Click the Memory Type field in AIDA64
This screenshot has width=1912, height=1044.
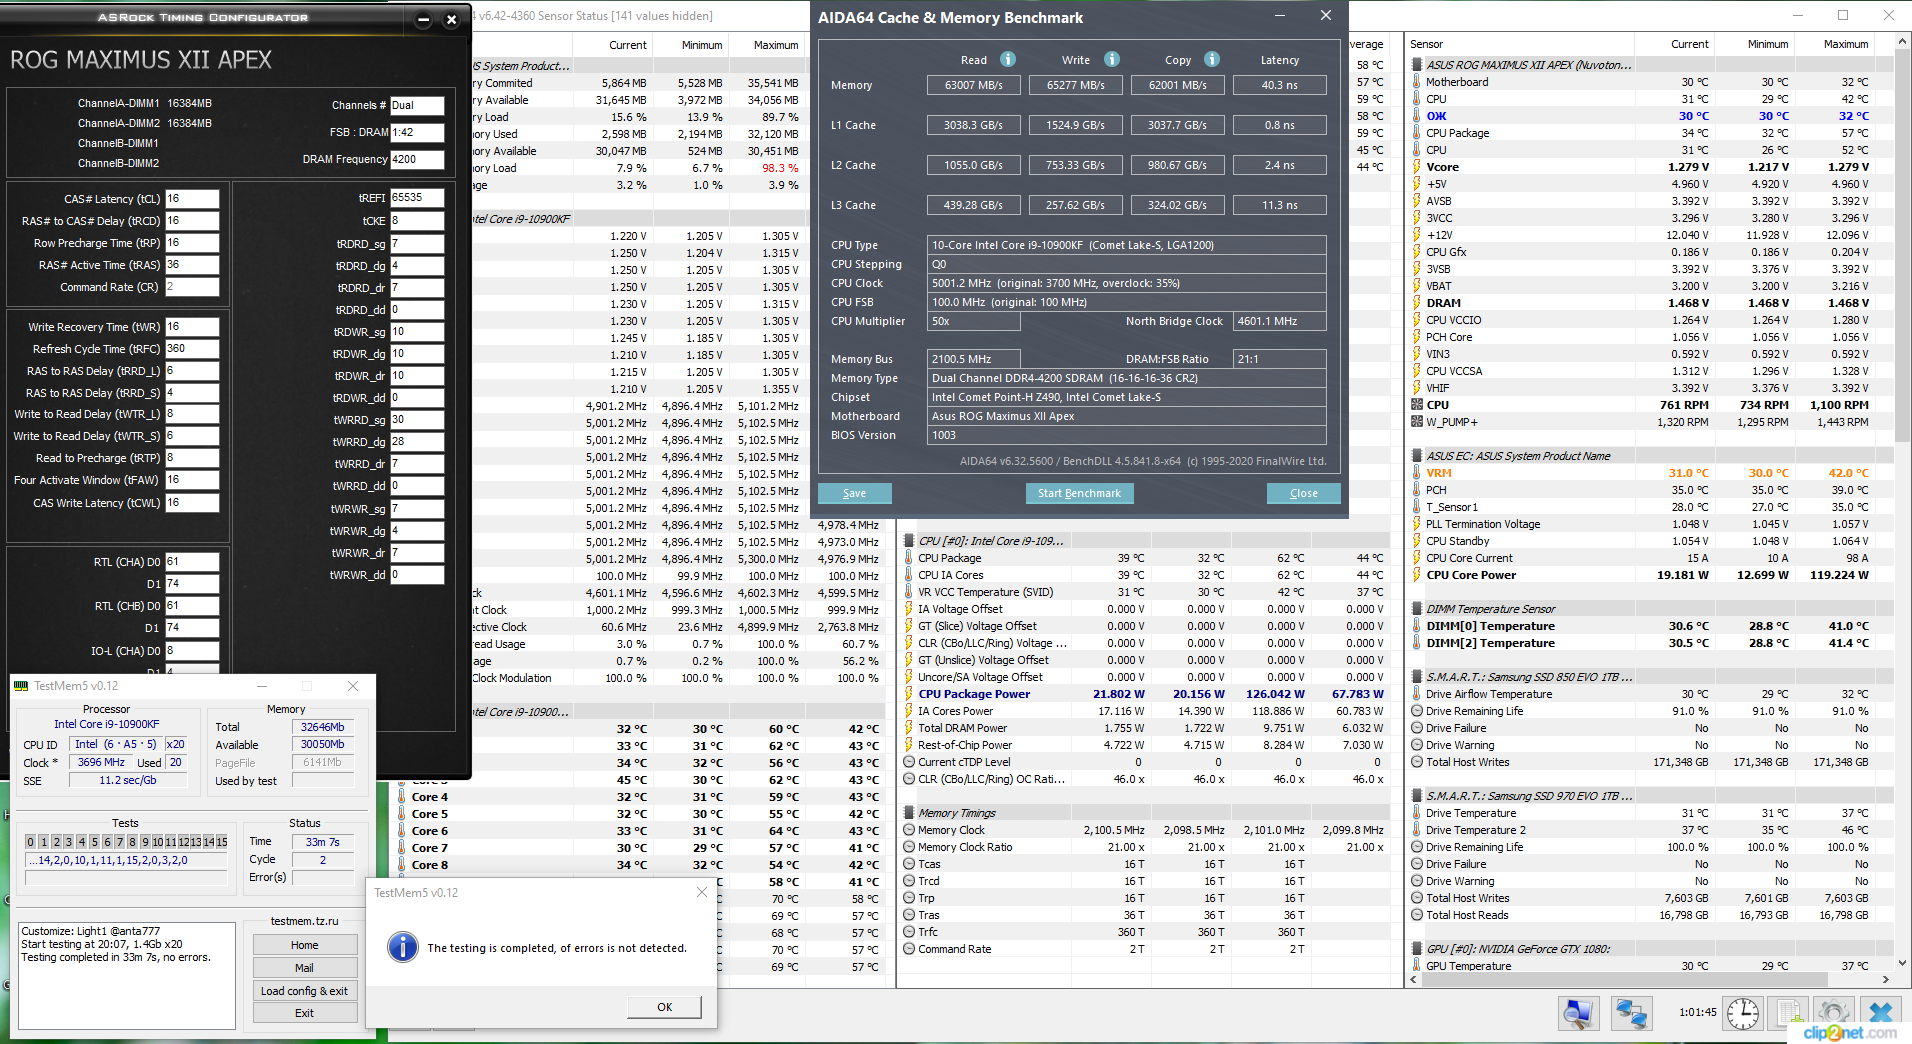click(1128, 378)
